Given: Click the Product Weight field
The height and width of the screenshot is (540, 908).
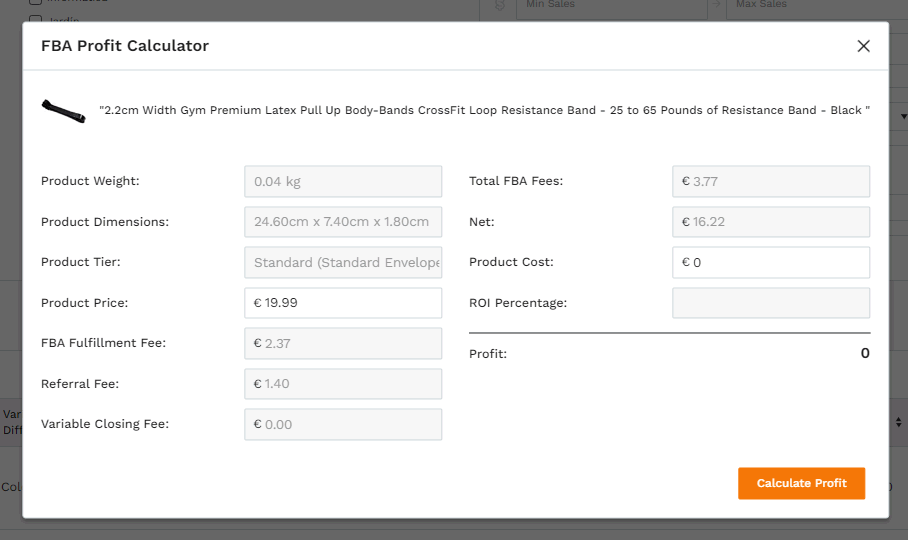Looking at the screenshot, I should (343, 181).
